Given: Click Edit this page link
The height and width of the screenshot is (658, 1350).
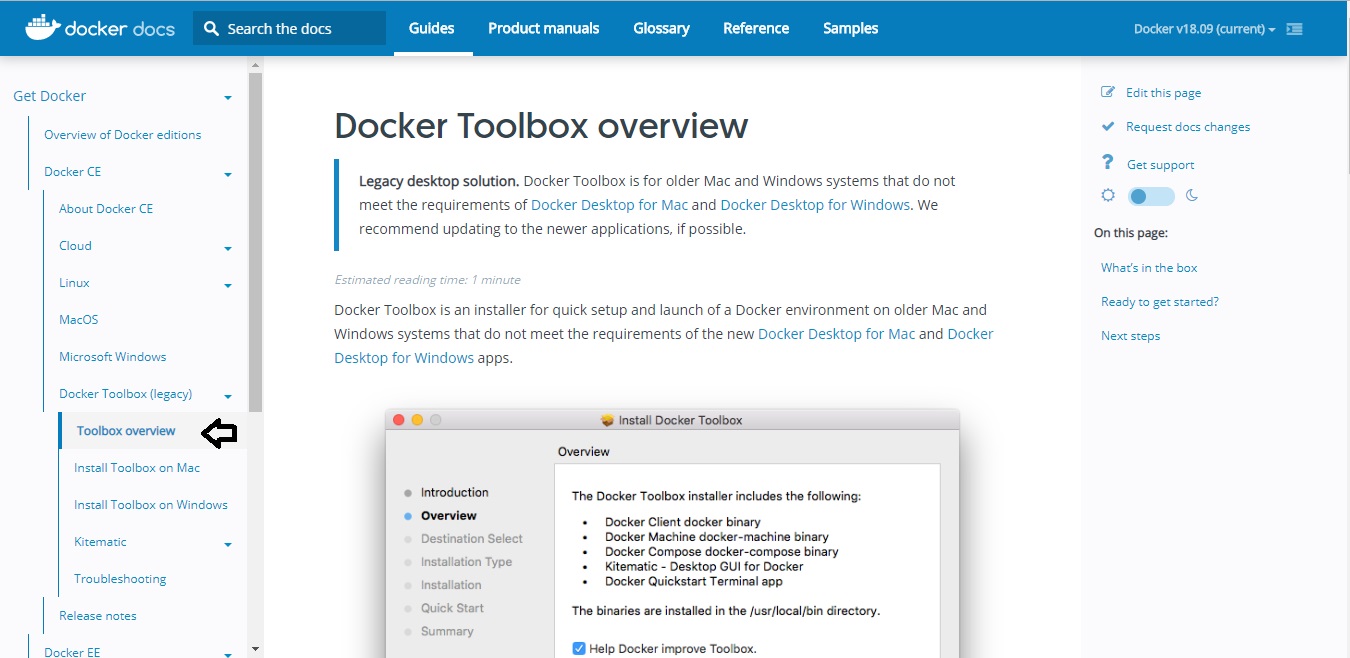Looking at the screenshot, I should click(1163, 92).
